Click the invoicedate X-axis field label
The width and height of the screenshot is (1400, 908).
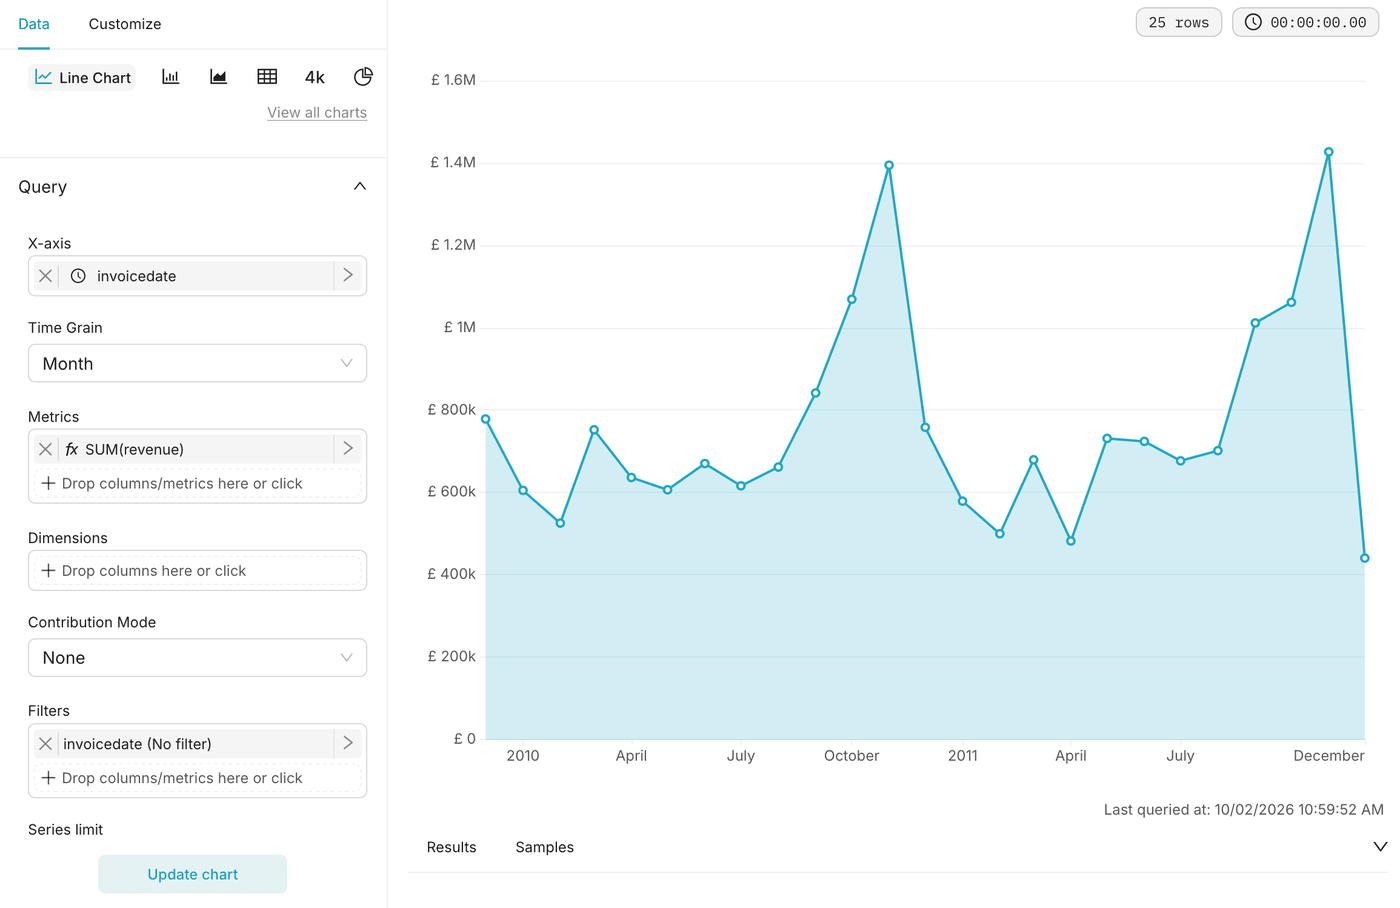(x=136, y=276)
